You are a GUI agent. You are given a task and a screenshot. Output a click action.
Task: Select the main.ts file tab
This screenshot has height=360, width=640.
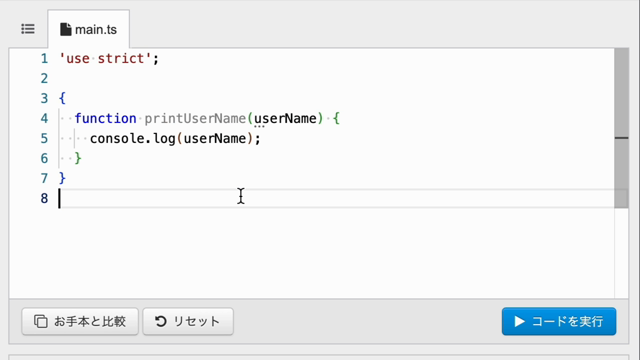[89, 29]
